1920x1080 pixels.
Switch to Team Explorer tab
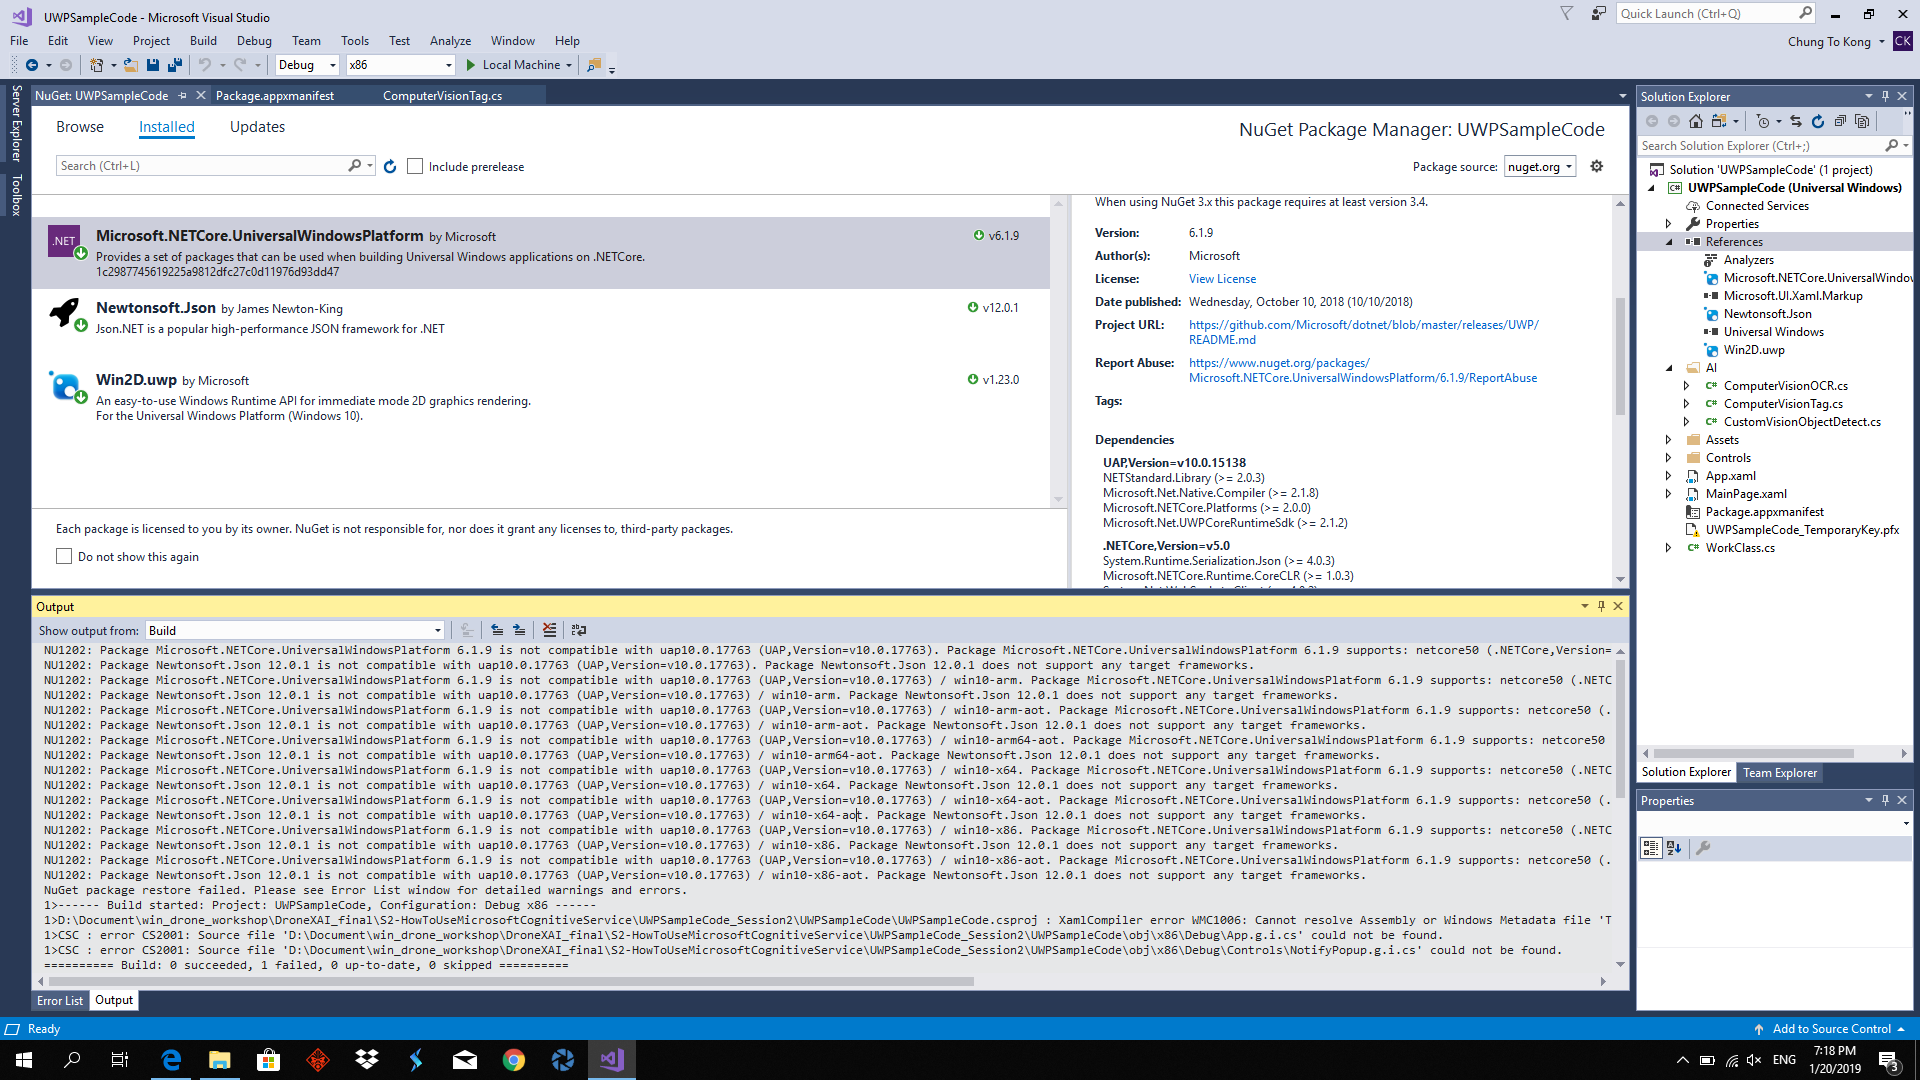point(1780,772)
